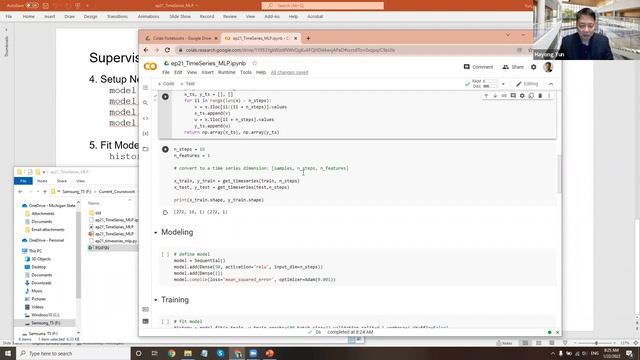This screenshot has width=640, height=360.
Task: Select the ep21_timeseries_mlp.py file in Explorer
Action: (x=113, y=241)
